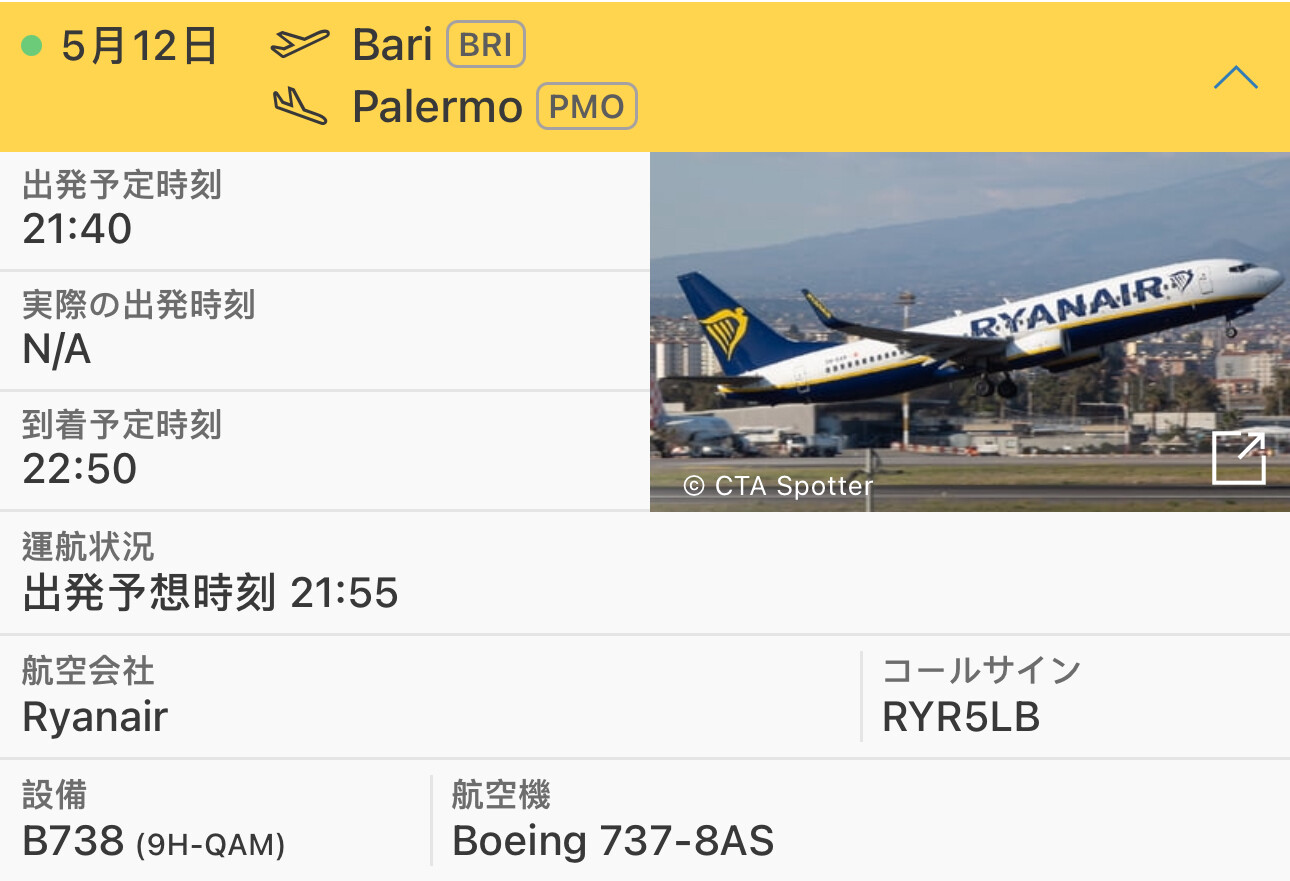The width and height of the screenshot is (1290, 881).
Task: Click the Ryanair airline name
Action: [95, 717]
